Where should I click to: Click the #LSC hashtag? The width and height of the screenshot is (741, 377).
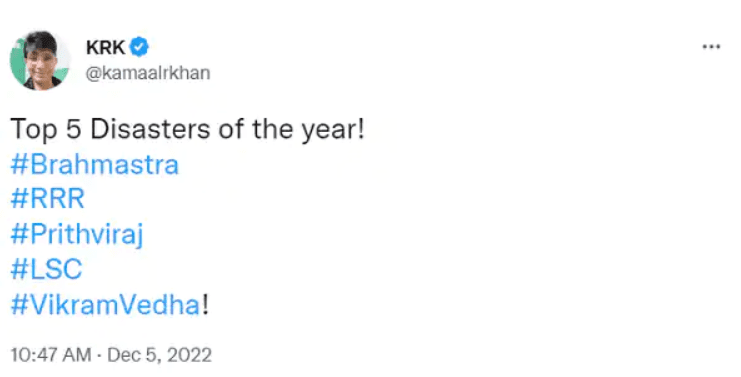click(46, 269)
